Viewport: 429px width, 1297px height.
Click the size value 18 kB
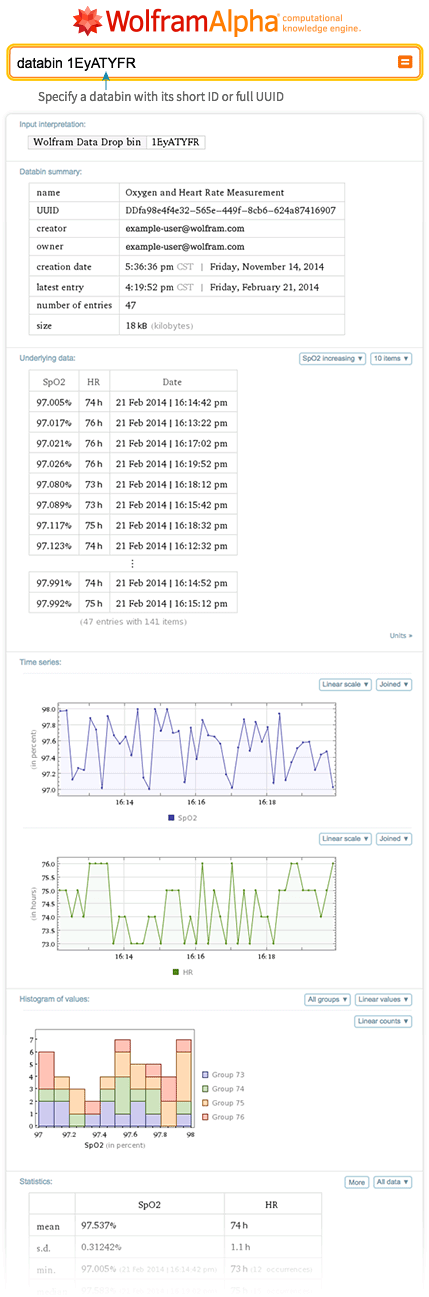coord(136,326)
